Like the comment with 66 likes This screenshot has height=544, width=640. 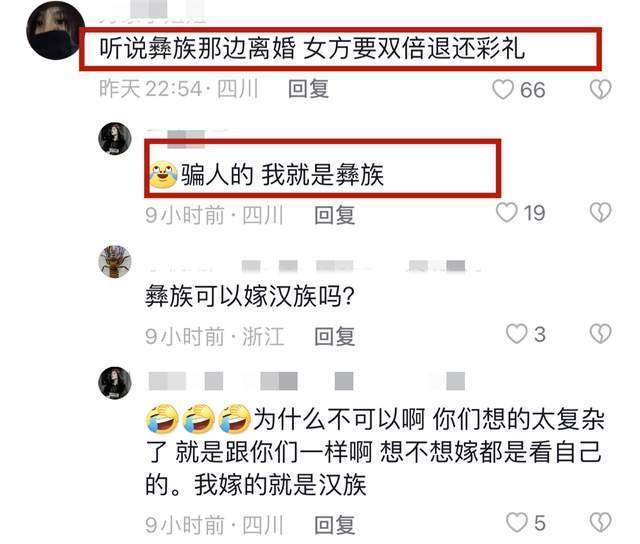tap(502, 89)
